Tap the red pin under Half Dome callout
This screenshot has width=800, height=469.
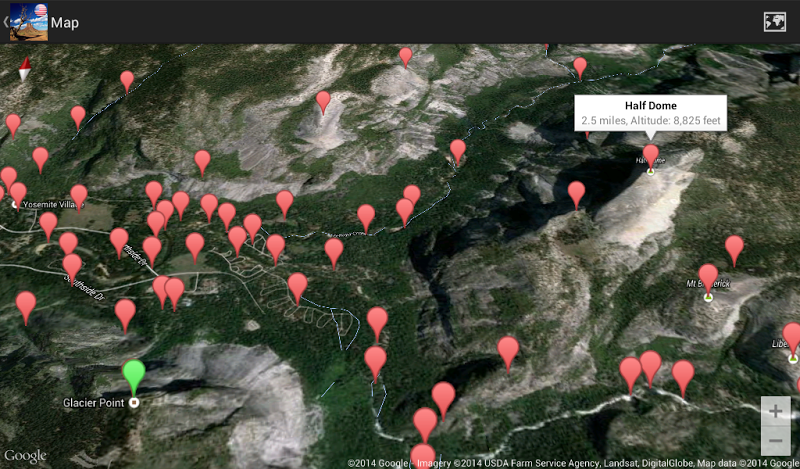651,157
